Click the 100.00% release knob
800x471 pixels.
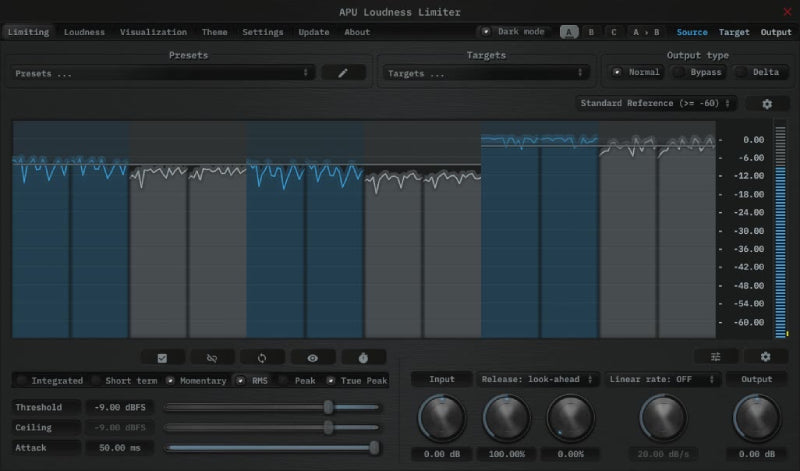pos(507,418)
